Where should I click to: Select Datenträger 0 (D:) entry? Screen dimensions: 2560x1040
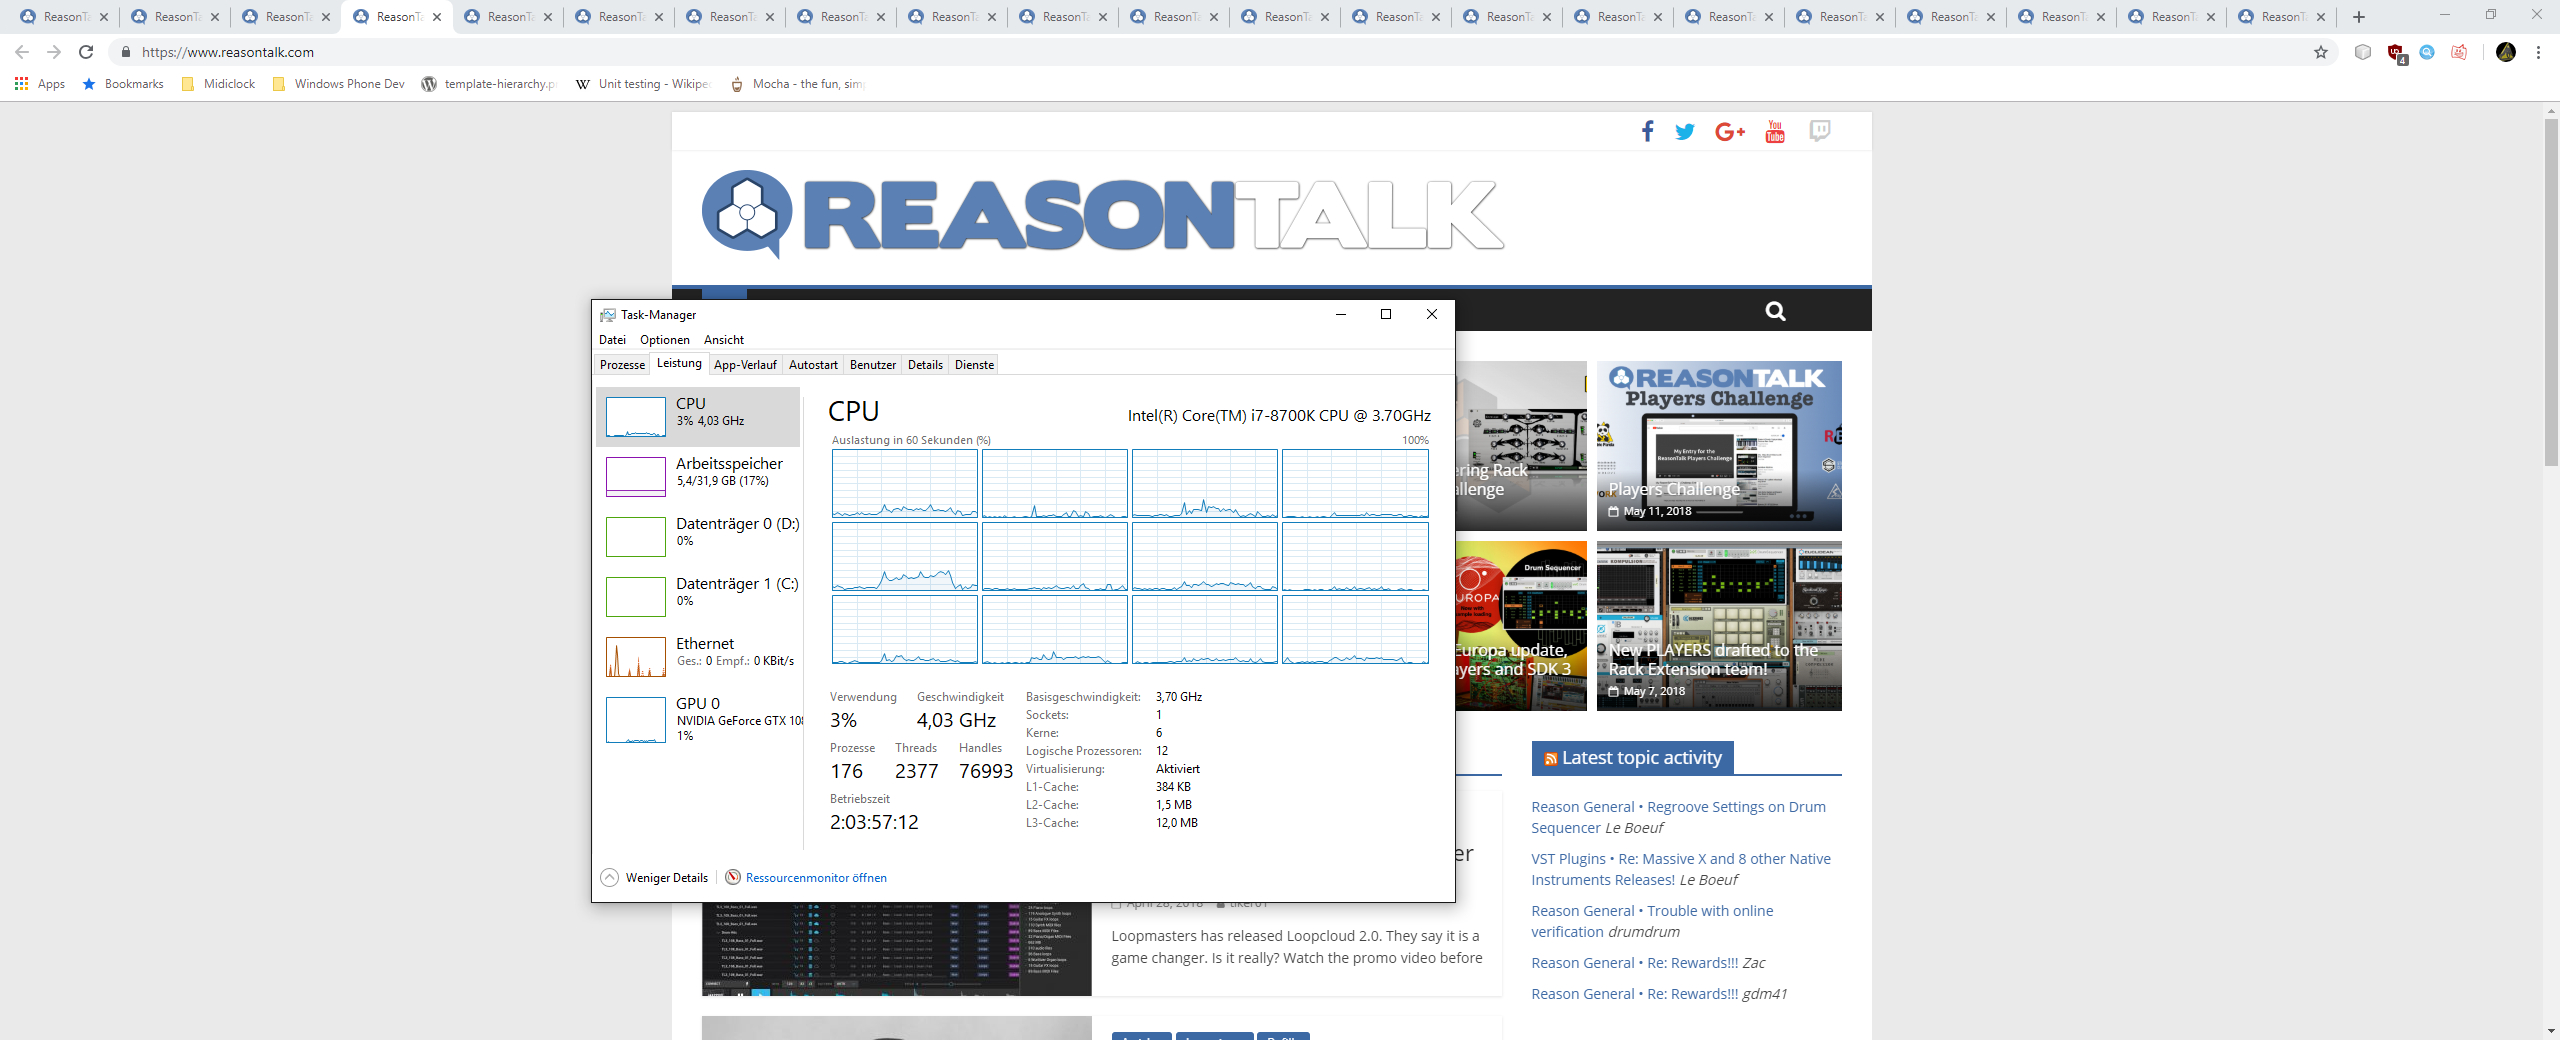[x=699, y=537]
